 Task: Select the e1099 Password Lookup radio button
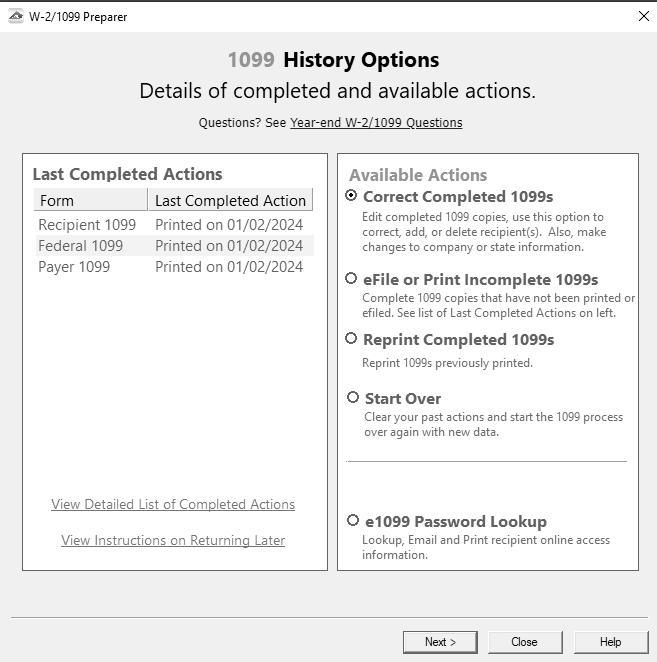[x=353, y=521]
